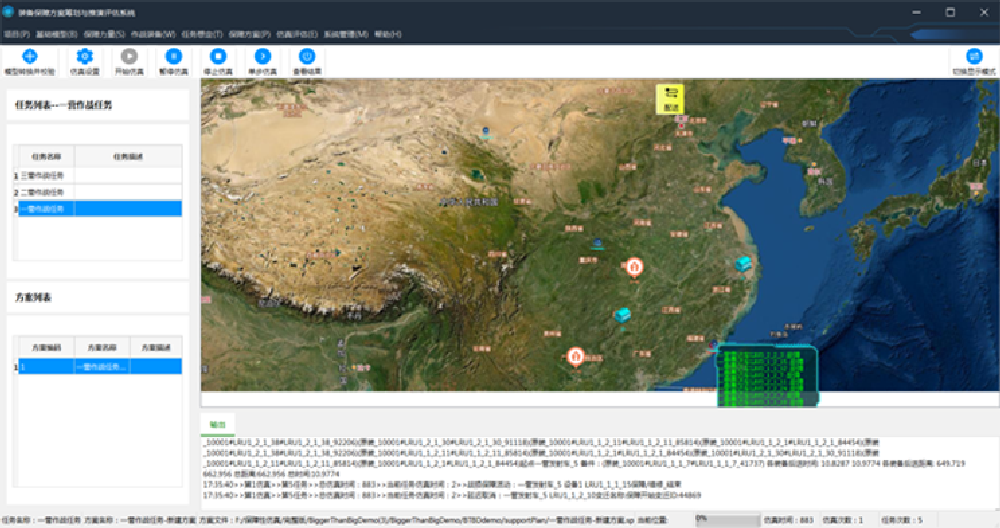Pause simulation using 暂停仿真 icon

173,57
